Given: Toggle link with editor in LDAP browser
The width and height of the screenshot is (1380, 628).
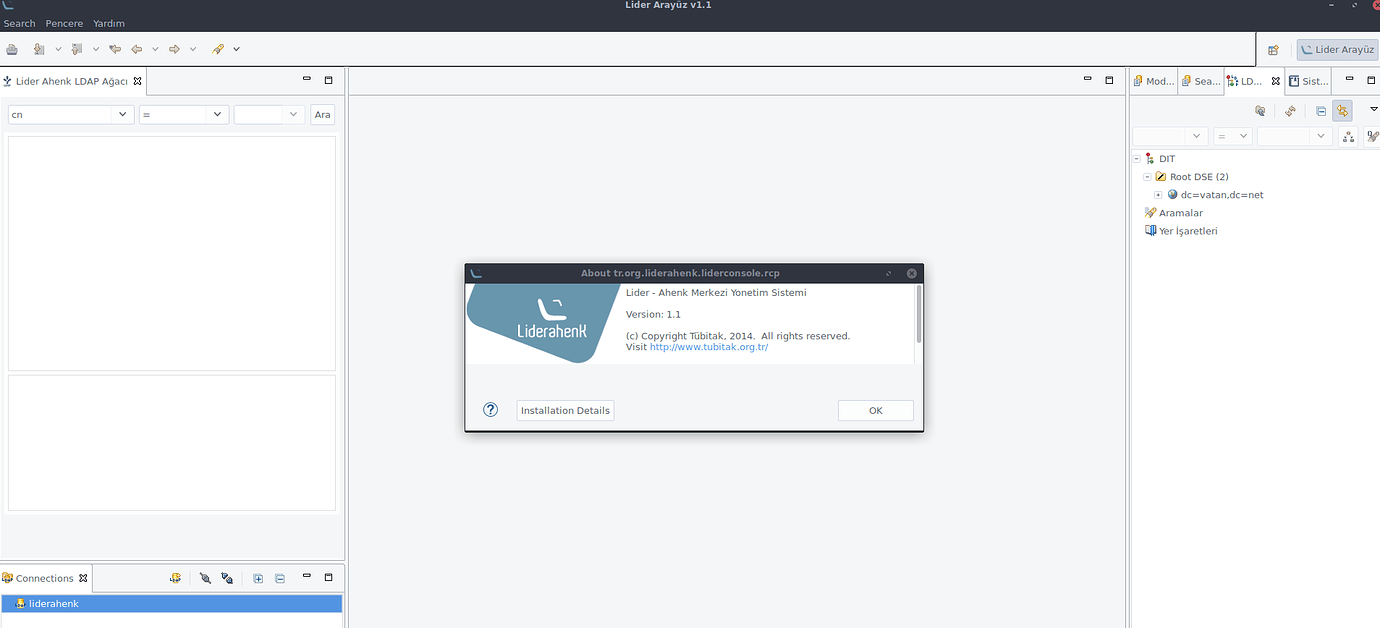Looking at the screenshot, I should (x=1342, y=111).
